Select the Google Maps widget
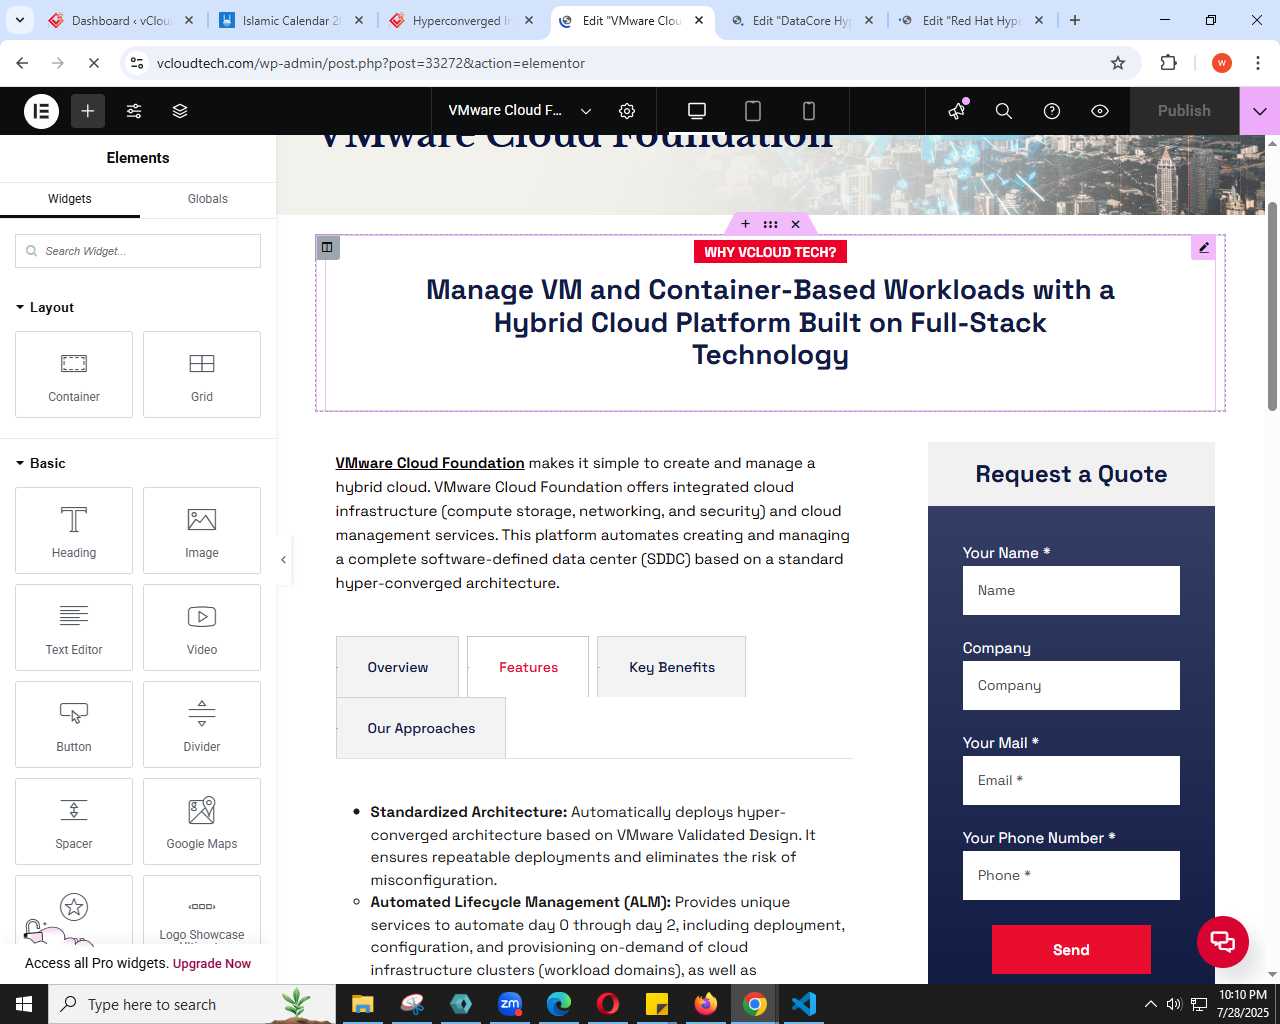This screenshot has width=1280, height=1024. click(202, 822)
